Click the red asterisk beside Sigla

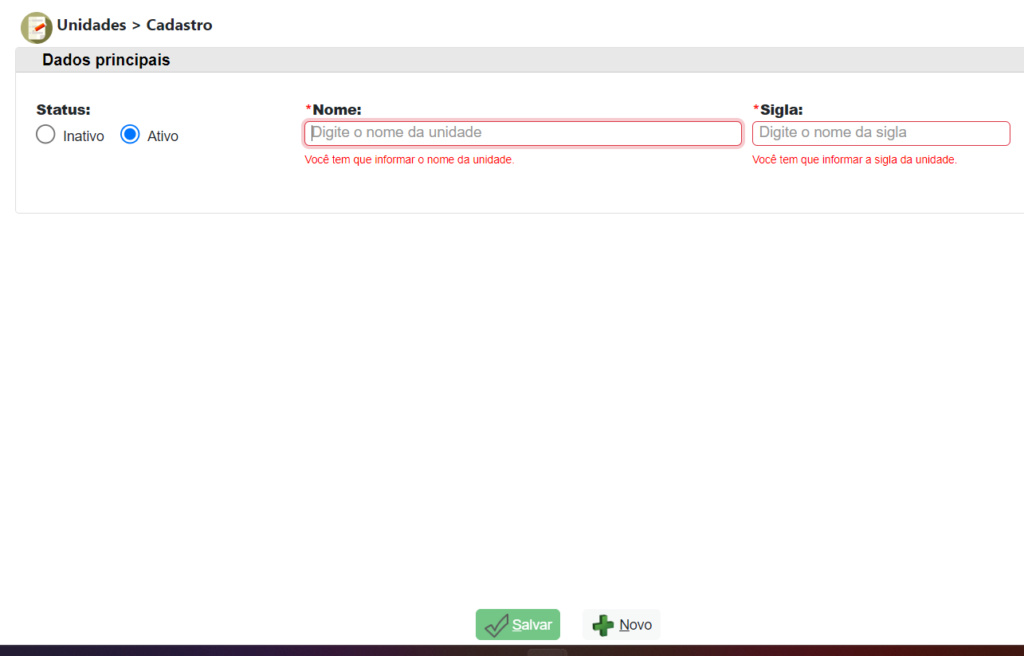[756, 108]
